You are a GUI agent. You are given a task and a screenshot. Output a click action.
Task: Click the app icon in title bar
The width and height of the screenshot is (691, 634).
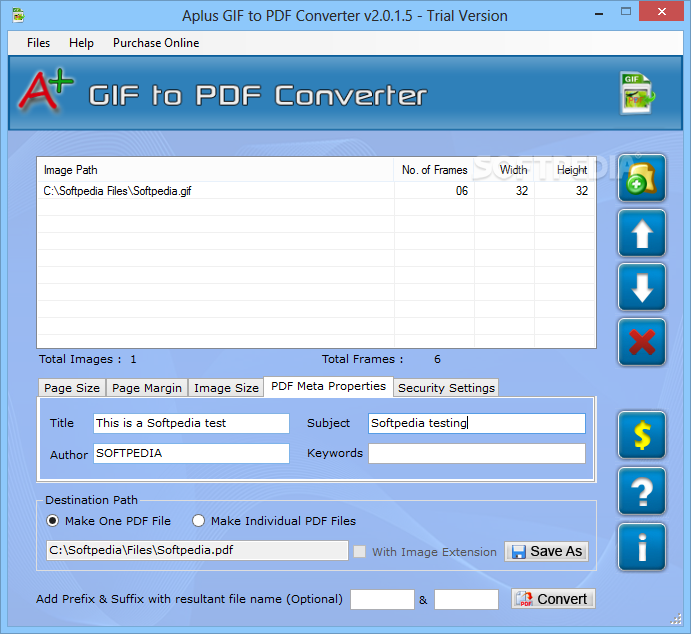coord(18,15)
